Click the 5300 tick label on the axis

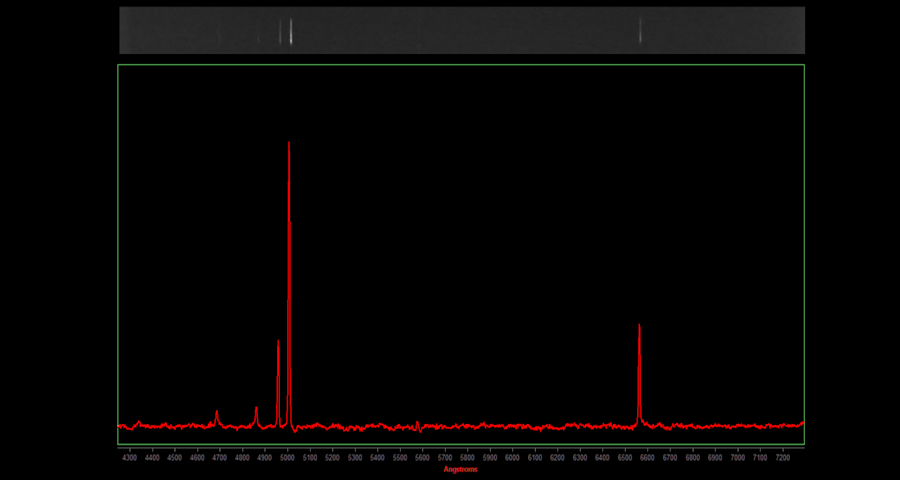click(355, 457)
